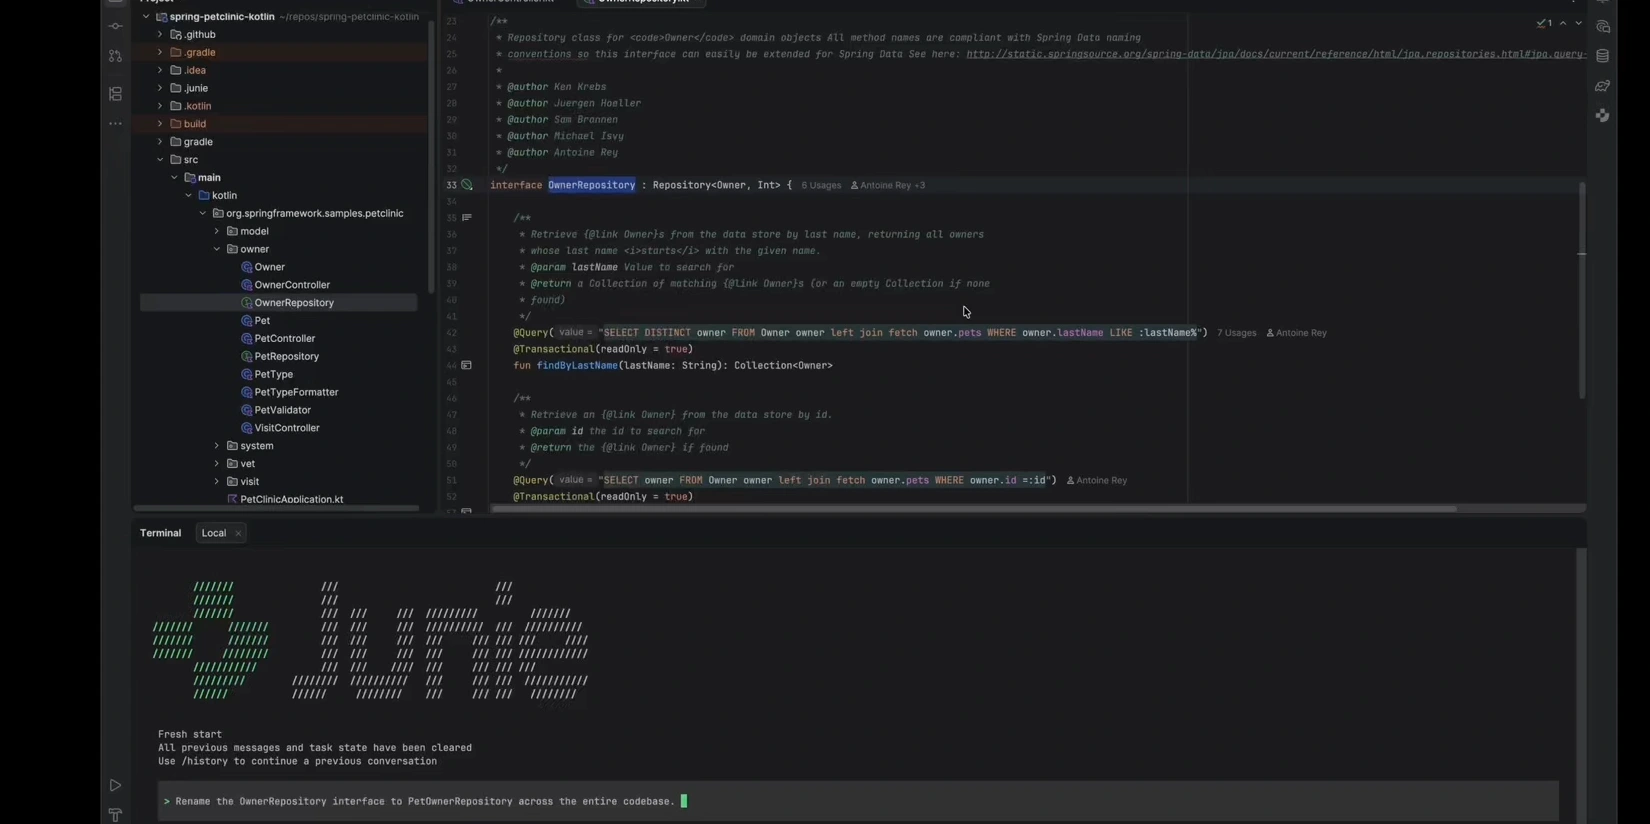Click the Terminal panel title

160,534
